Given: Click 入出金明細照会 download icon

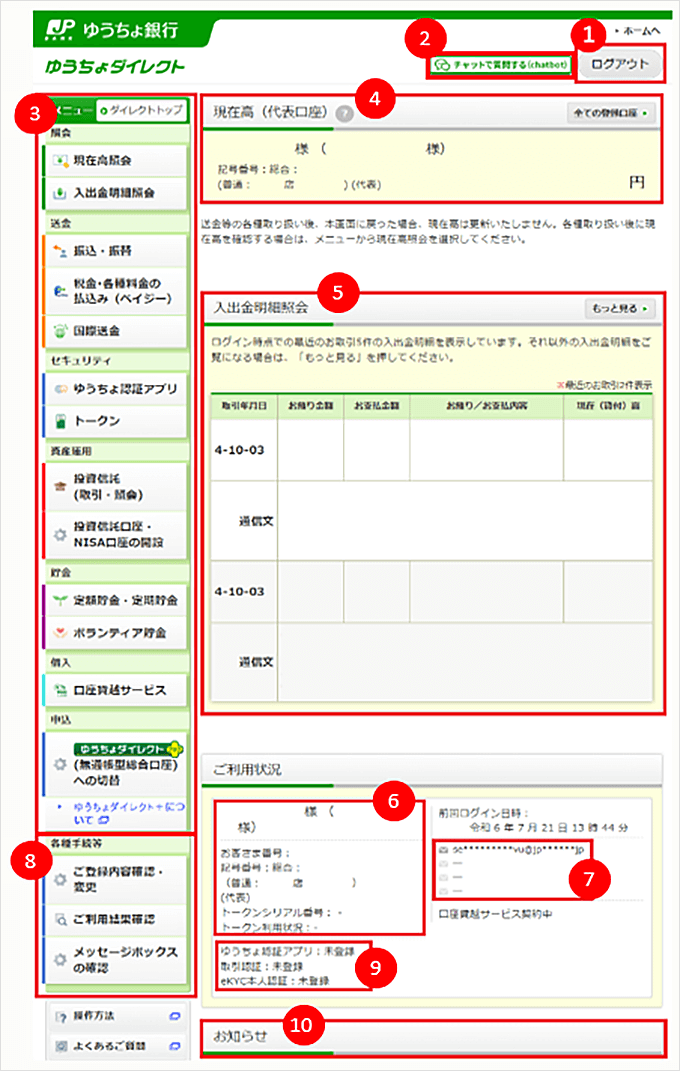Looking at the screenshot, I should pyautogui.click(x=61, y=193).
